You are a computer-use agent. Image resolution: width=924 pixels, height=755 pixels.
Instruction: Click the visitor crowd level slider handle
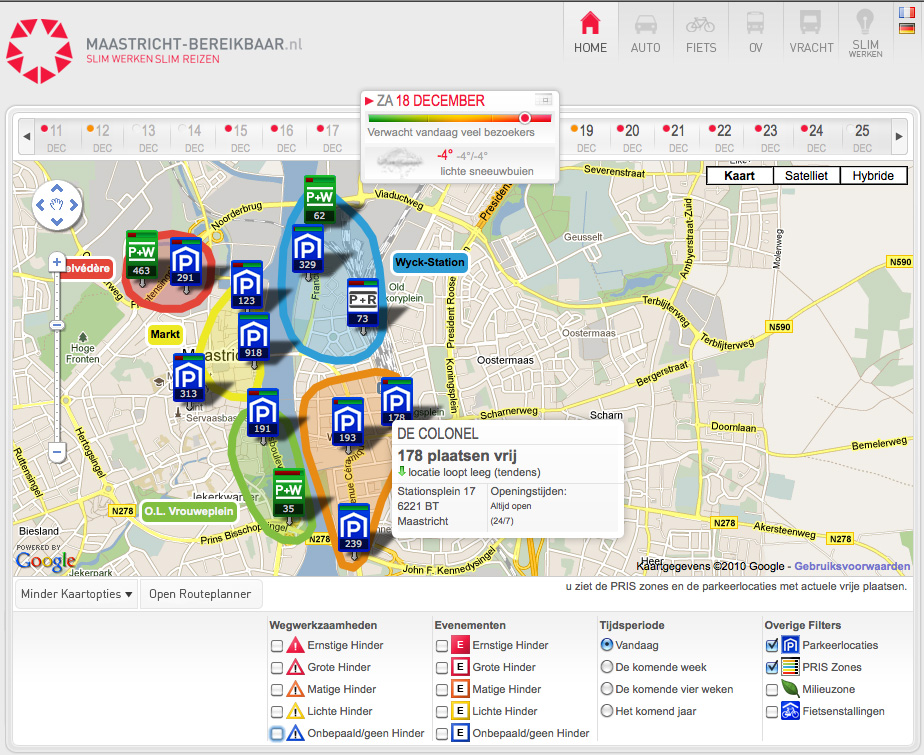pyautogui.click(x=524, y=118)
